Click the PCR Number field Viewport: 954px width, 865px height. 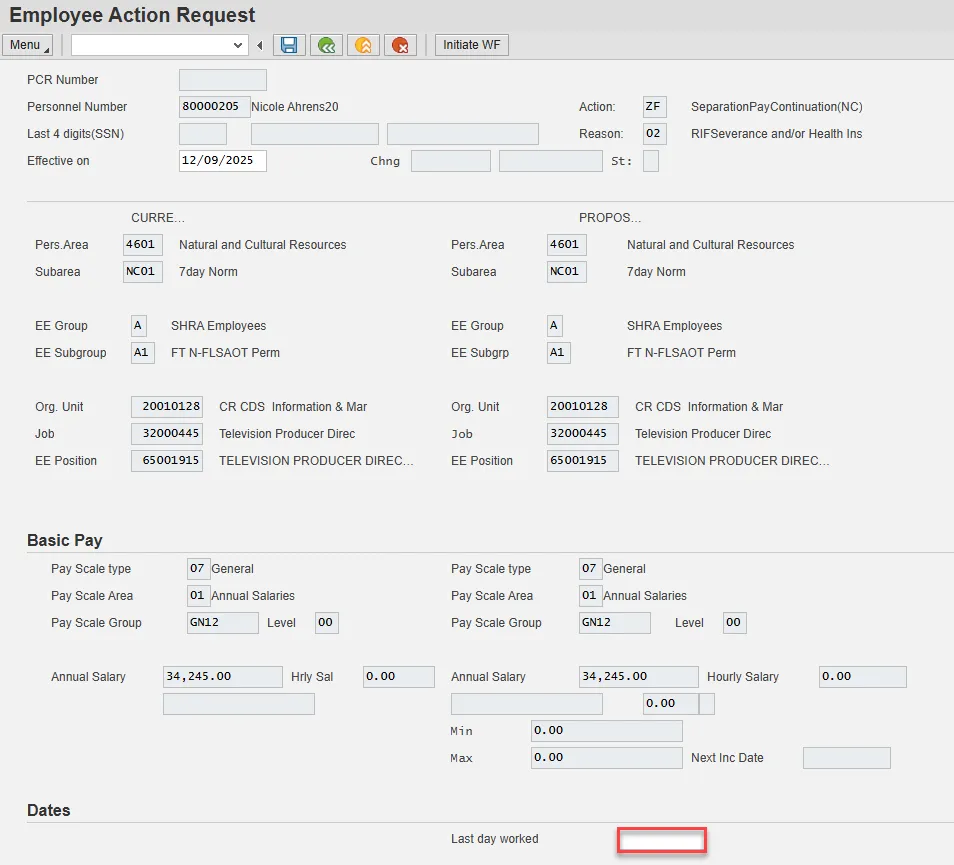click(x=222, y=80)
